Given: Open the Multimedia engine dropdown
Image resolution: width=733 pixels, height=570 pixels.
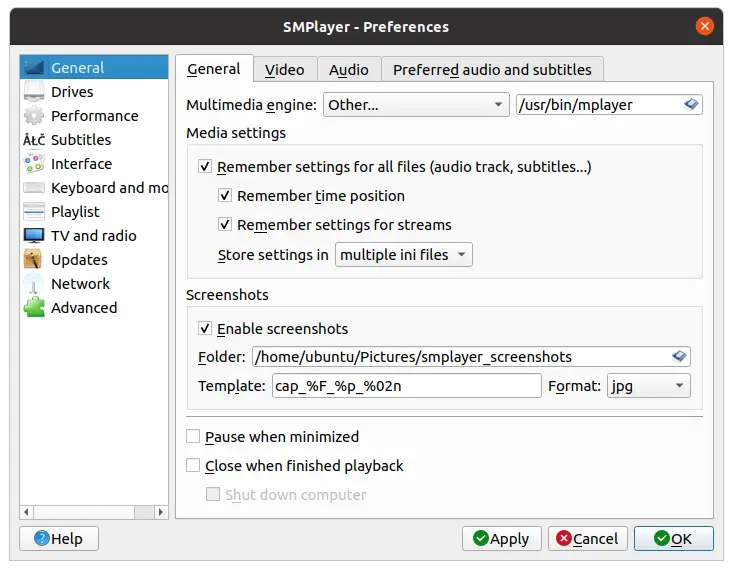Looking at the screenshot, I should pyautogui.click(x=416, y=104).
